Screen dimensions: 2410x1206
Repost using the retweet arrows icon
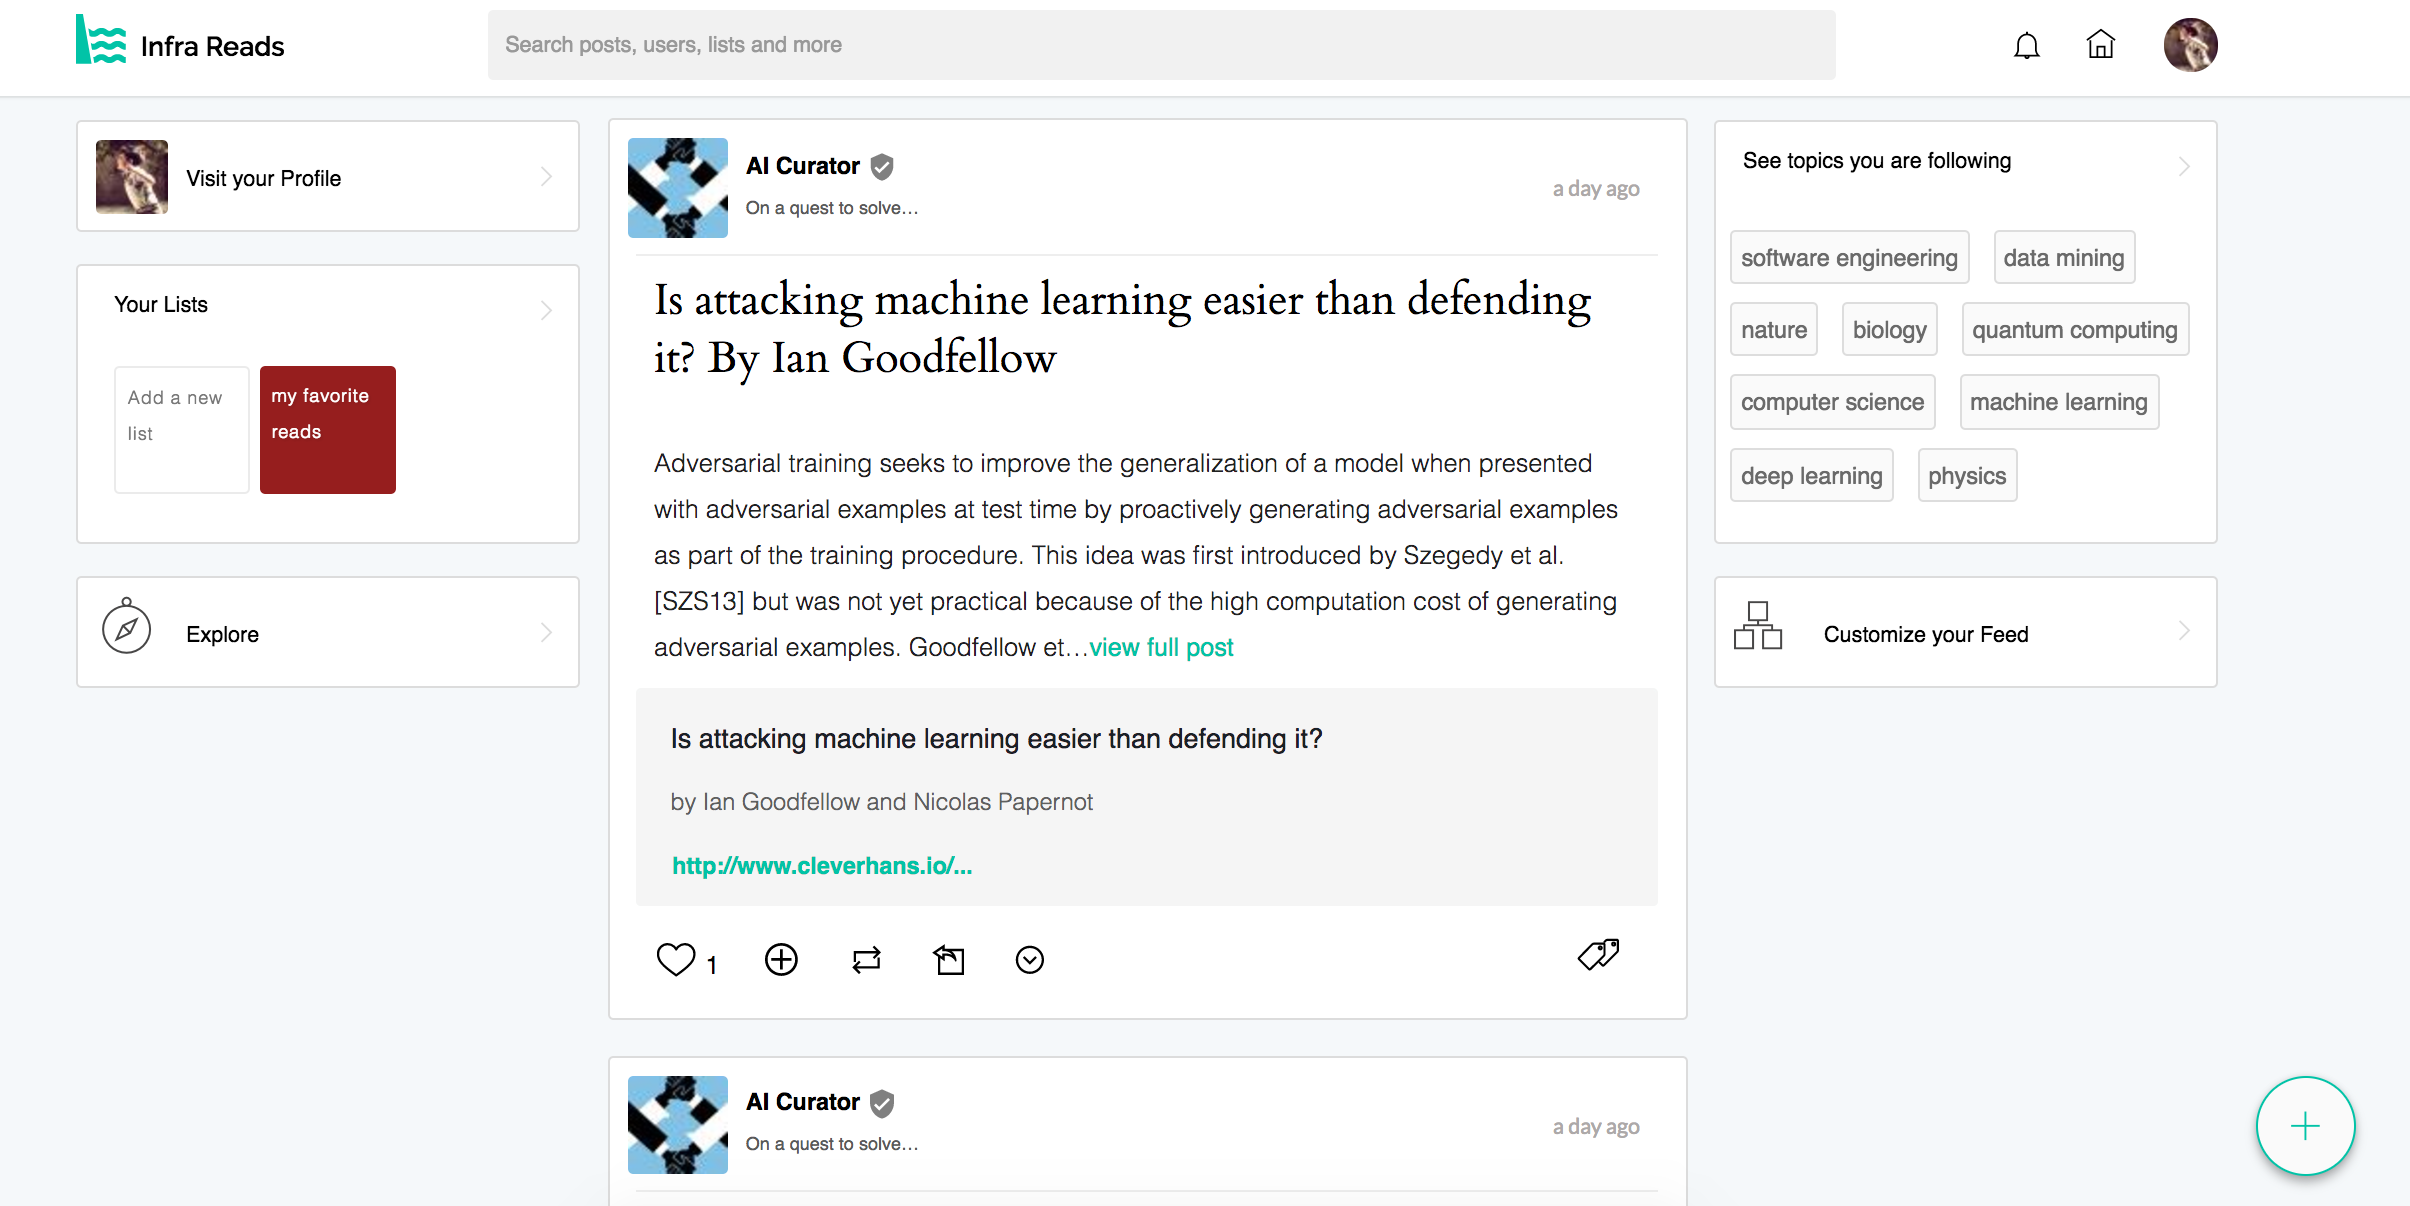tap(866, 960)
